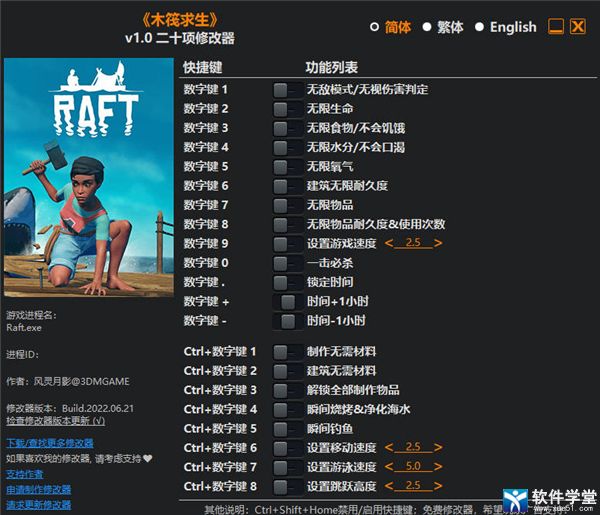This screenshot has height=515, width=600.
Task: Decrease movement speed with left arrow
Action: click(389, 447)
